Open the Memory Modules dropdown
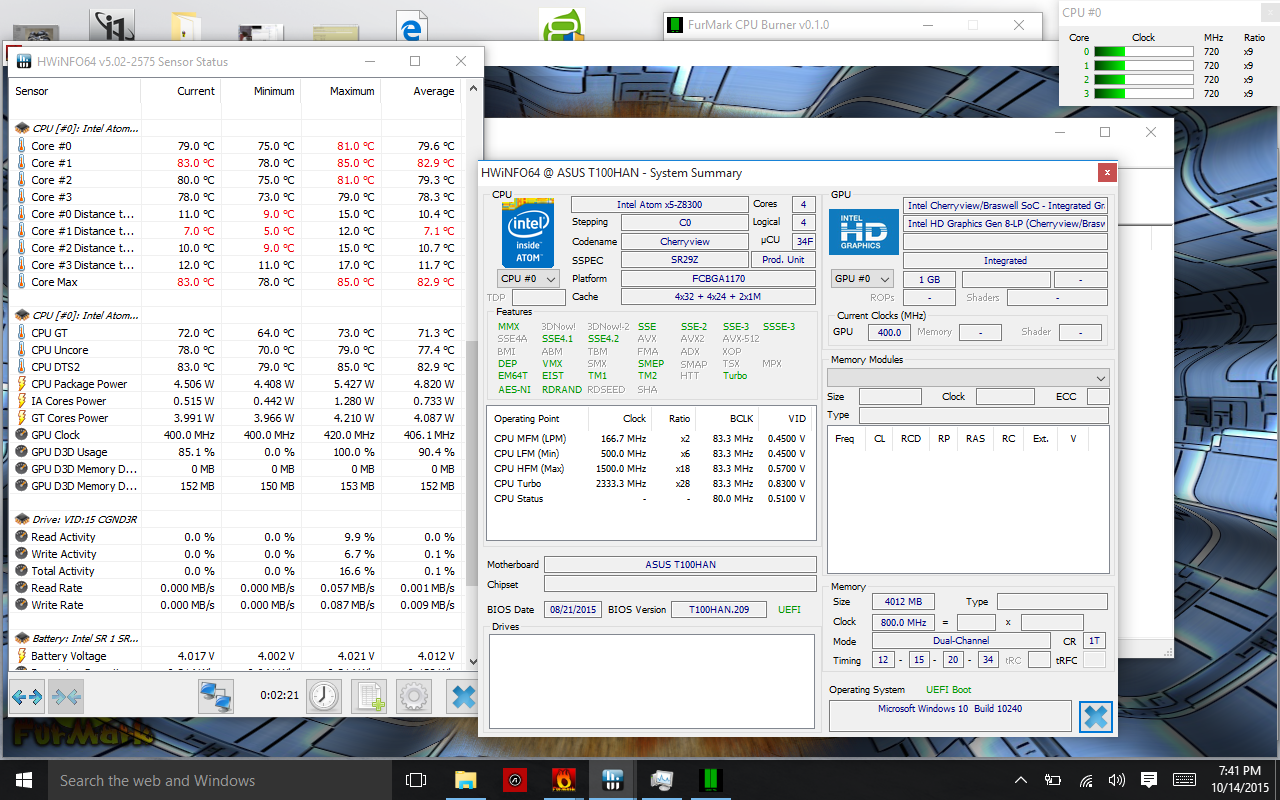This screenshot has height=800, width=1280. [x=968, y=378]
